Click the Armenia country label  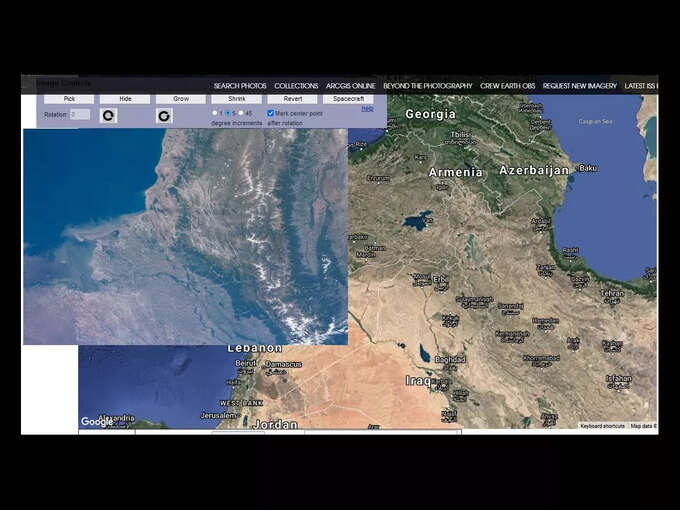coord(455,172)
